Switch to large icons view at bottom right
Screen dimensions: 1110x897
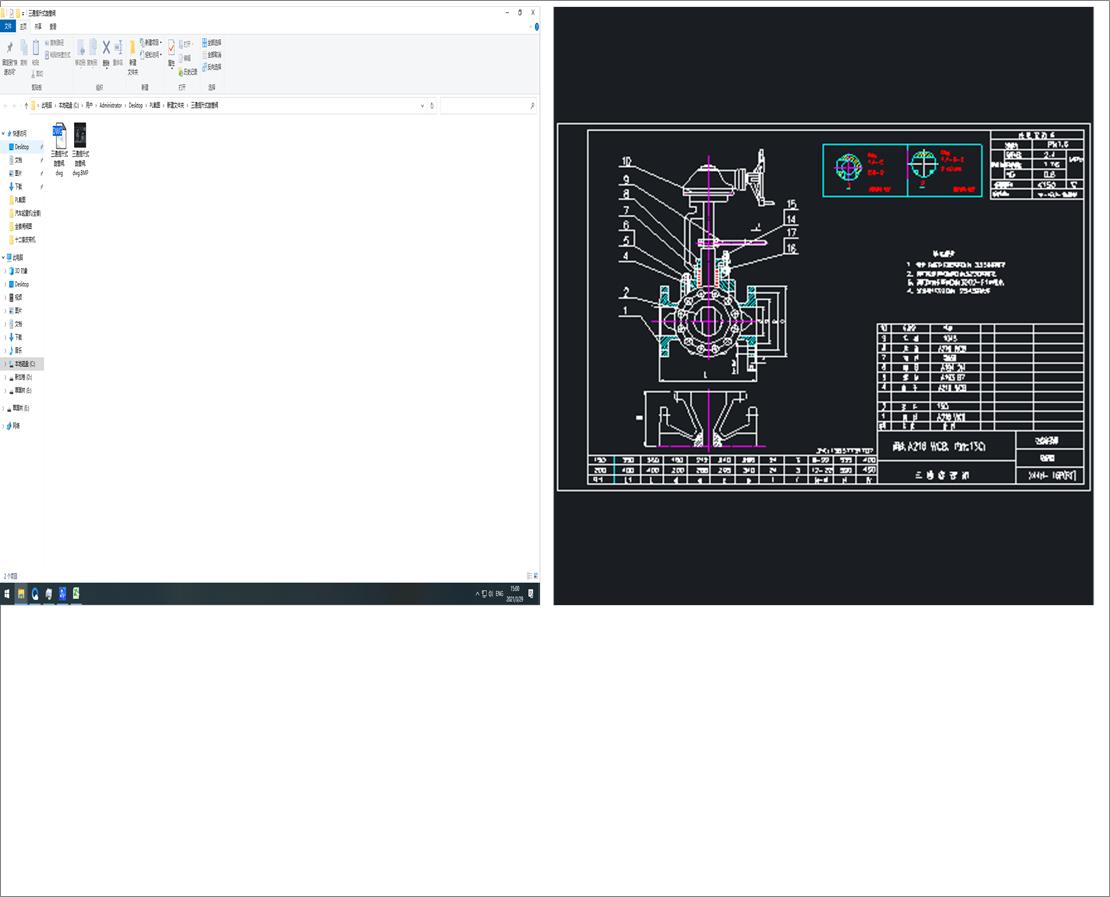point(535,576)
